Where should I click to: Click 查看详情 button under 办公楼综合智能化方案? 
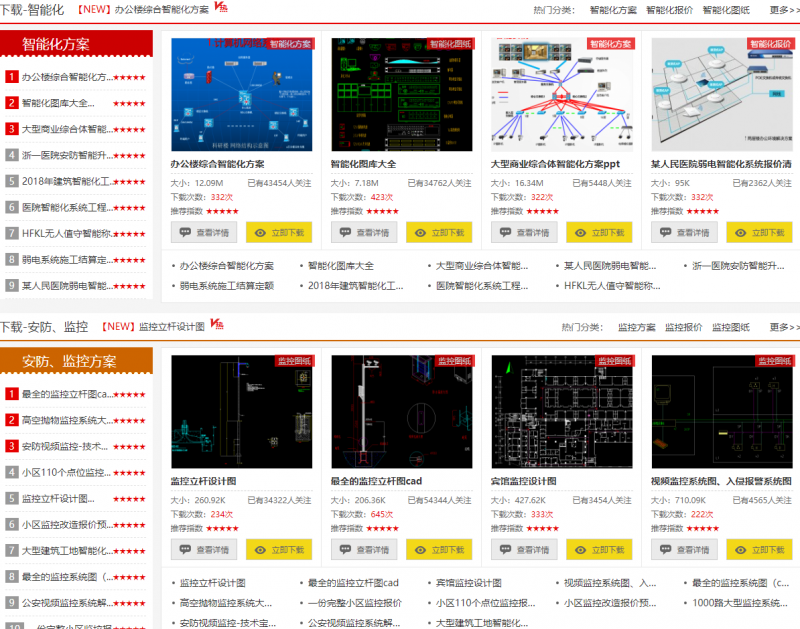[x=204, y=232]
